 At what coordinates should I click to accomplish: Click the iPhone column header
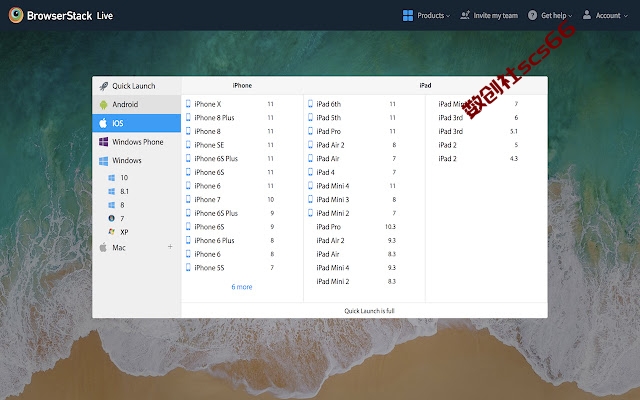point(242,85)
